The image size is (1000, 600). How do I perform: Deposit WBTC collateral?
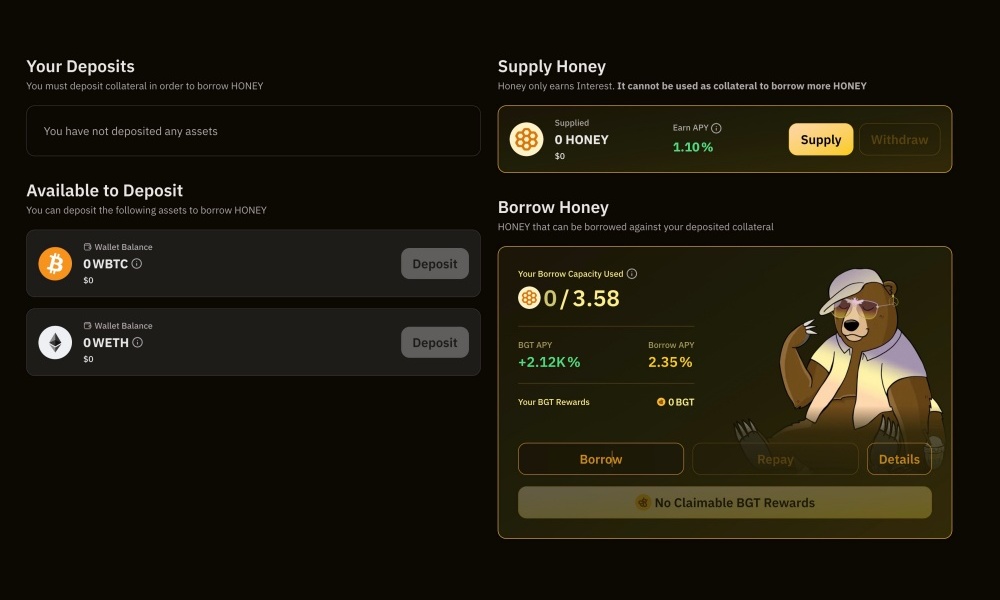[x=435, y=263]
